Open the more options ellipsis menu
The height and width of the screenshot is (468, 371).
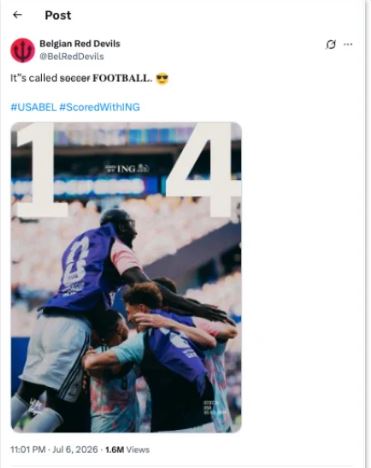coord(348,44)
